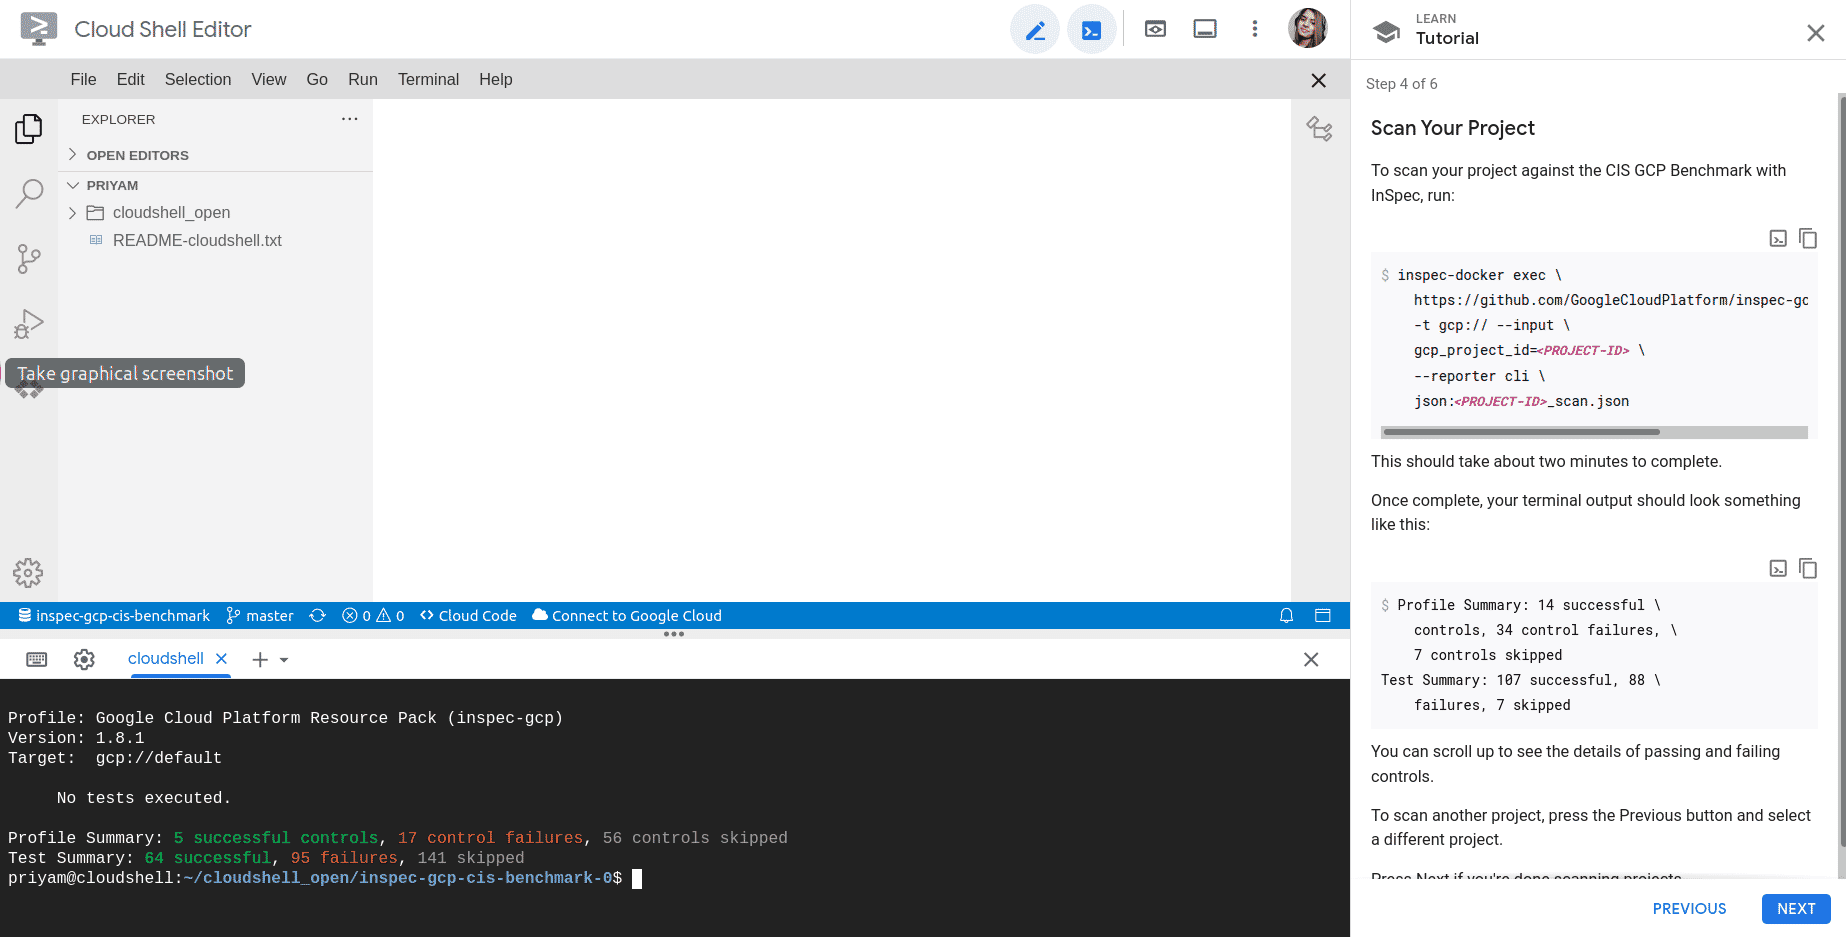Image resolution: width=1846 pixels, height=937 pixels.
Task: Click the terminal layout panel icon
Action: [1205, 29]
